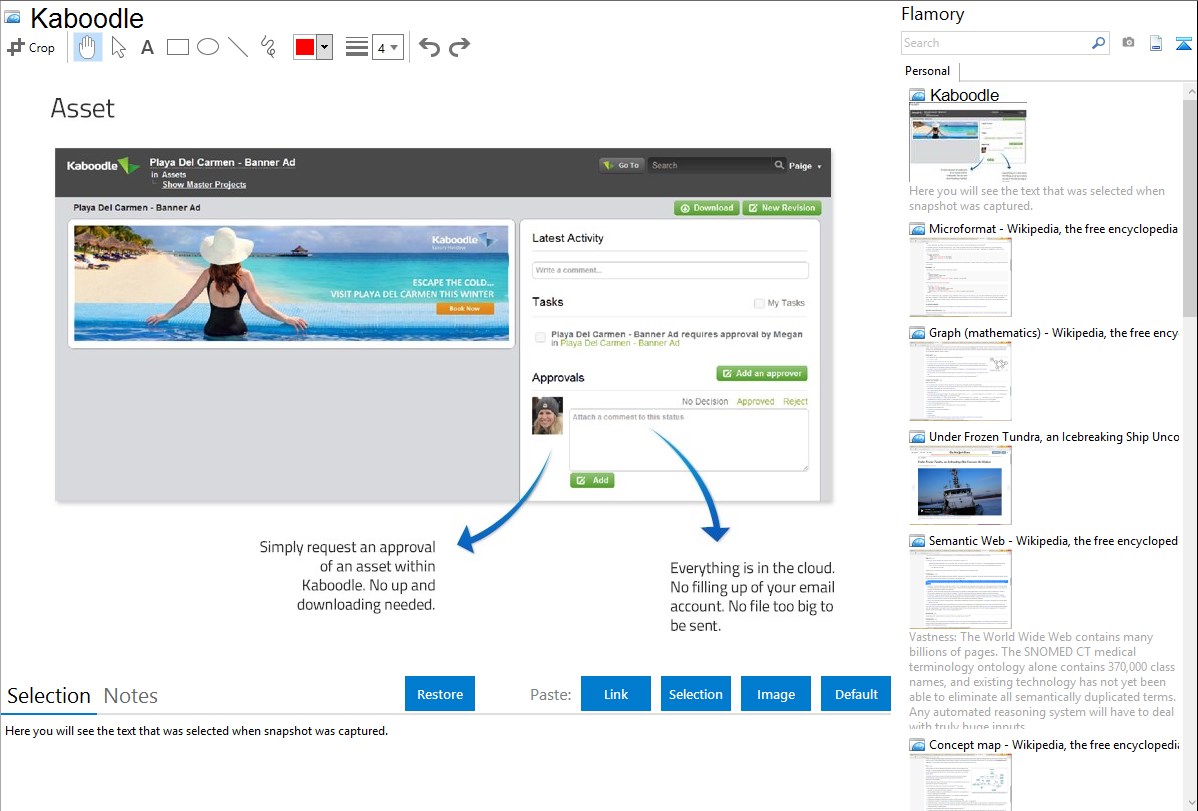Image resolution: width=1198 pixels, height=811 pixels.
Task: Open the Under Frozen Tundra ship thumbnail
Action: 960,485
